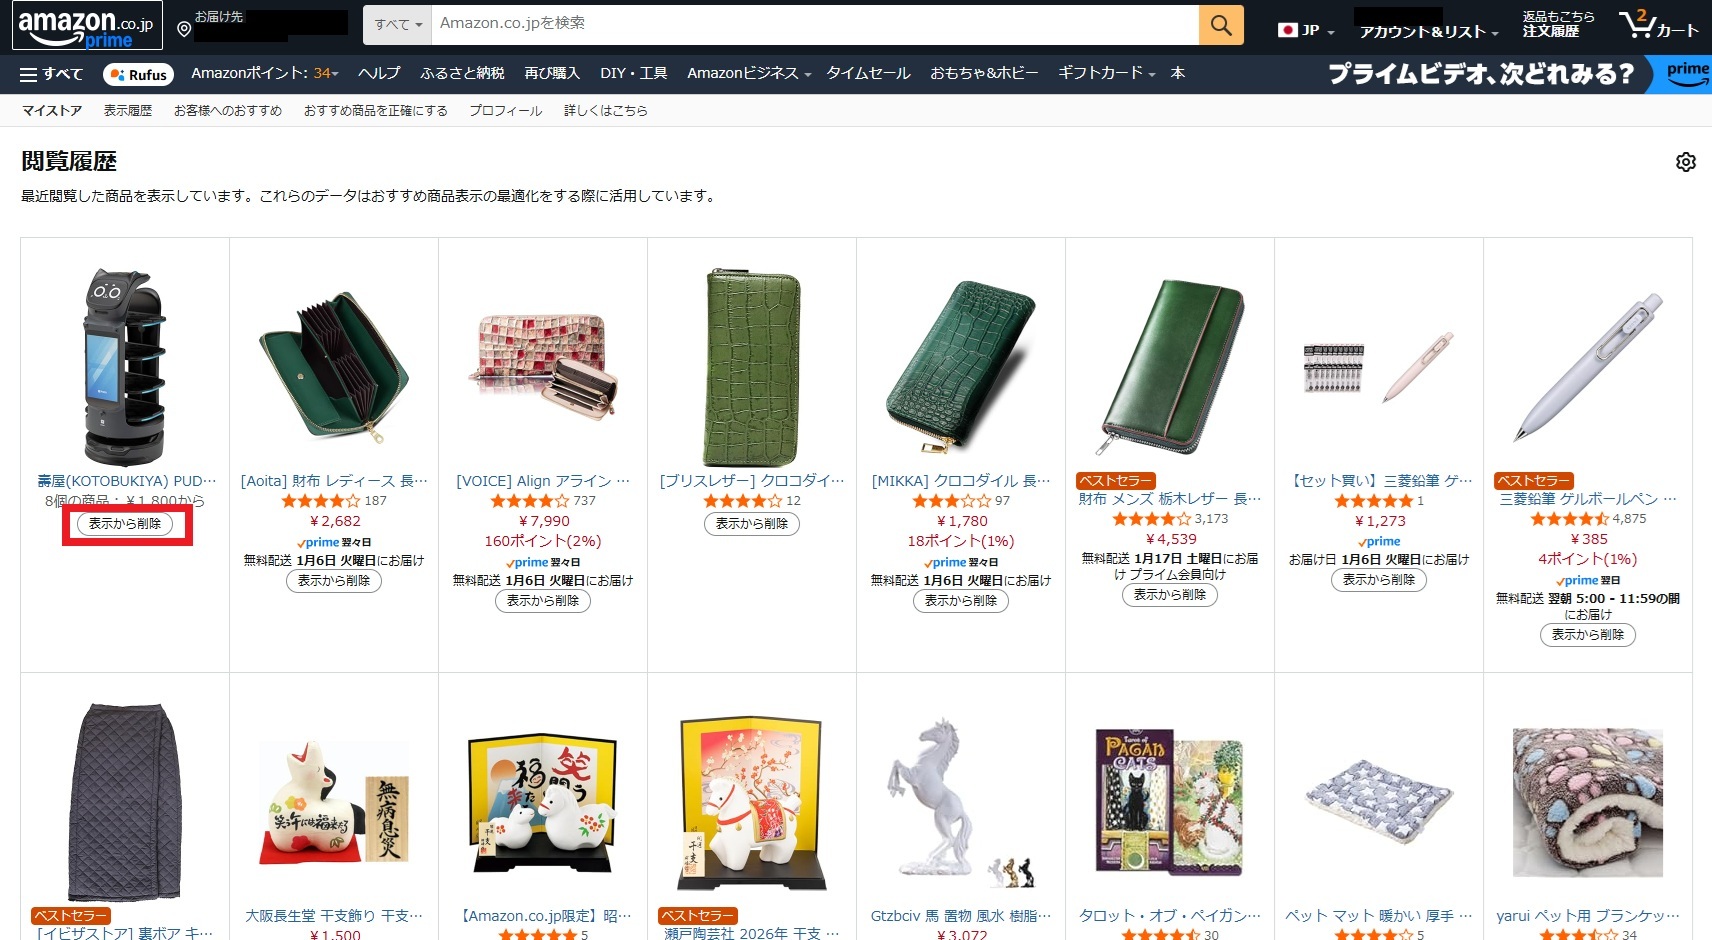Open the shopping cart icon
Screen dimensions: 1712x940
pos(1658,25)
